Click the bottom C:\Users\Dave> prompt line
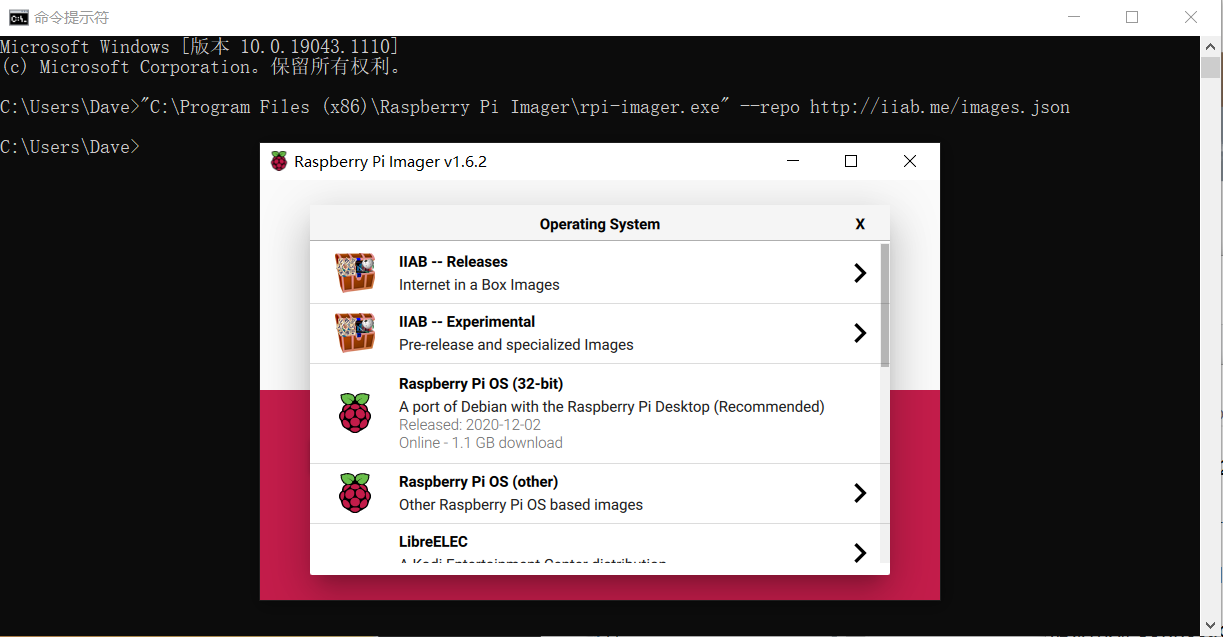 tap(70, 147)
